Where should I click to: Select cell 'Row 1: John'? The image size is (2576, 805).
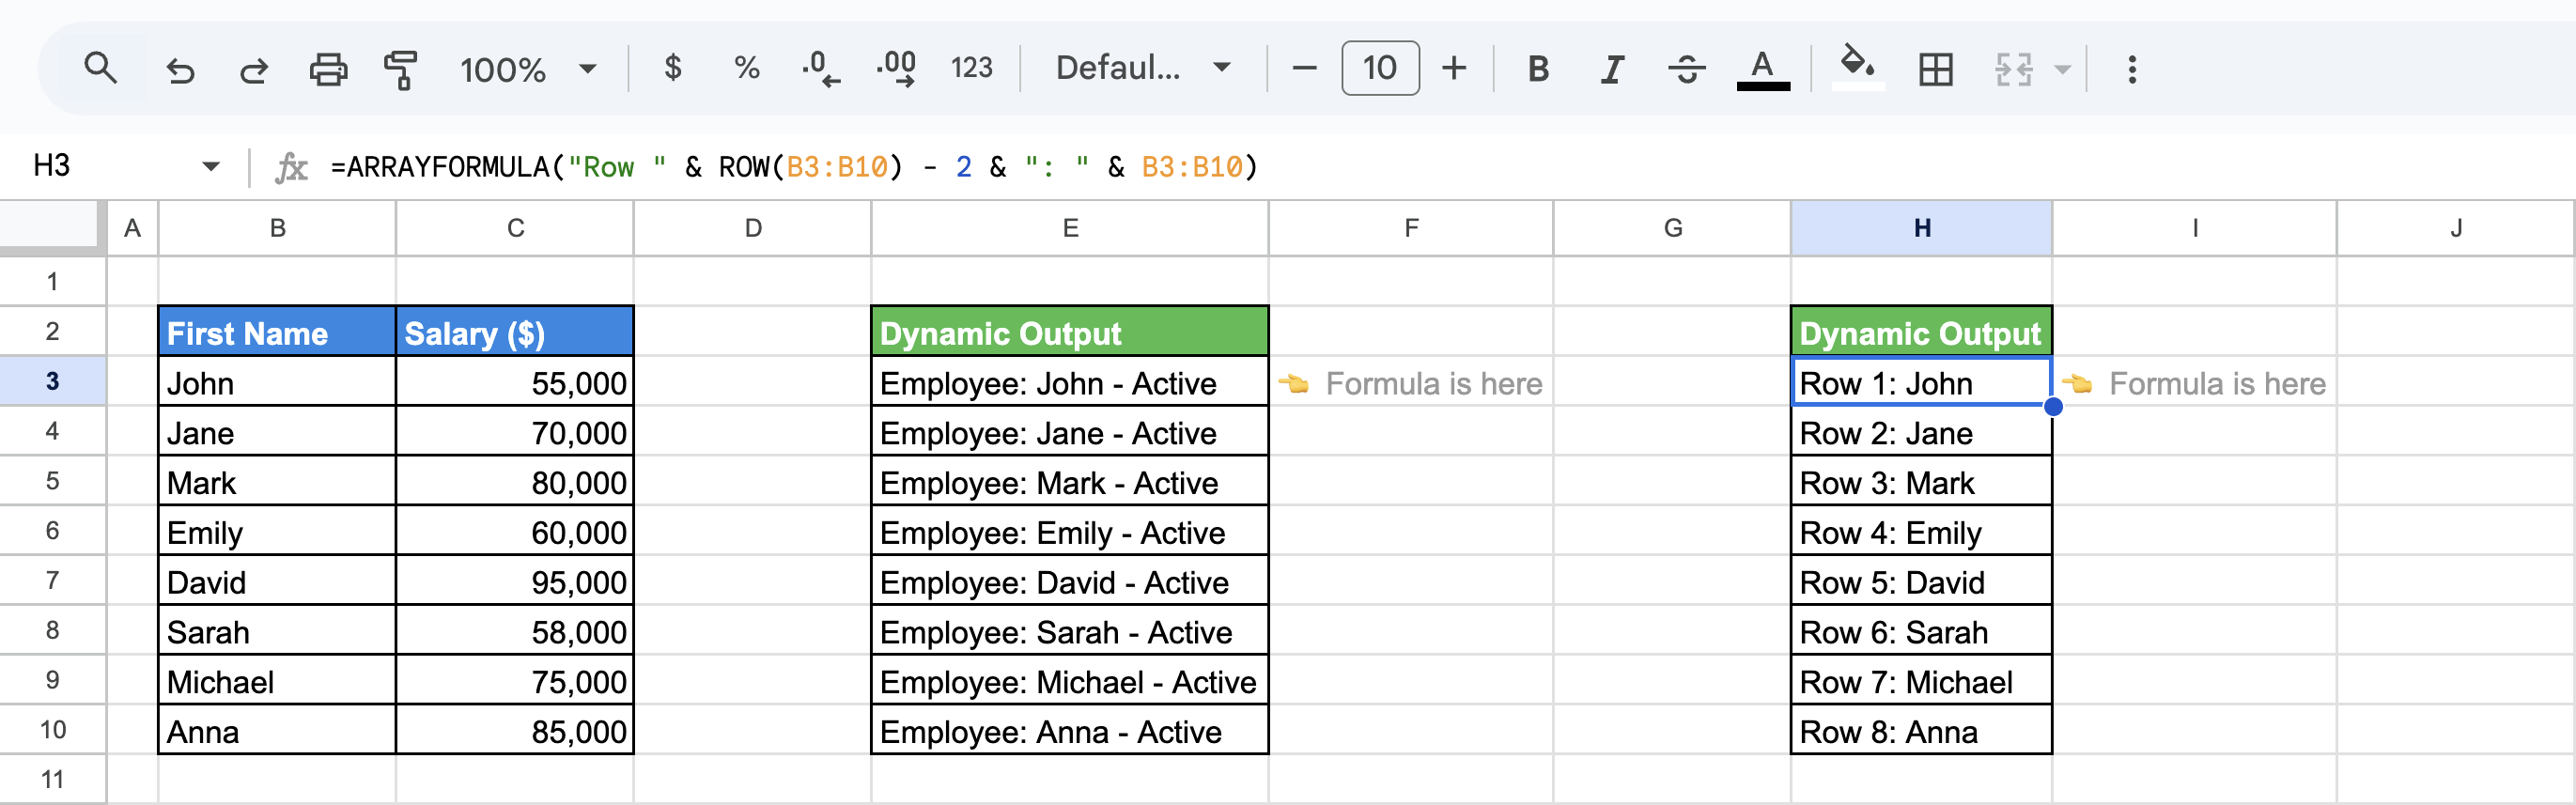pyautogui.click(x=1921, y=381)
